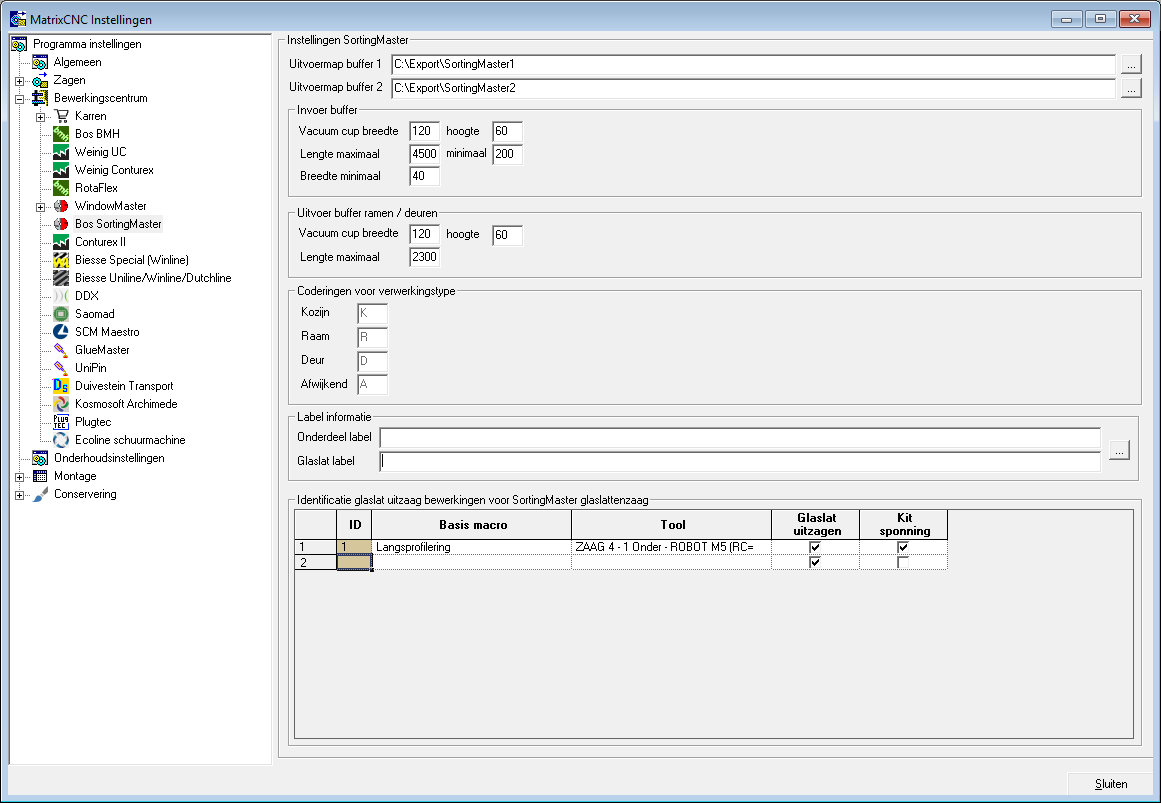Open the Biesse Special (Winline) icon

point(61,260)
